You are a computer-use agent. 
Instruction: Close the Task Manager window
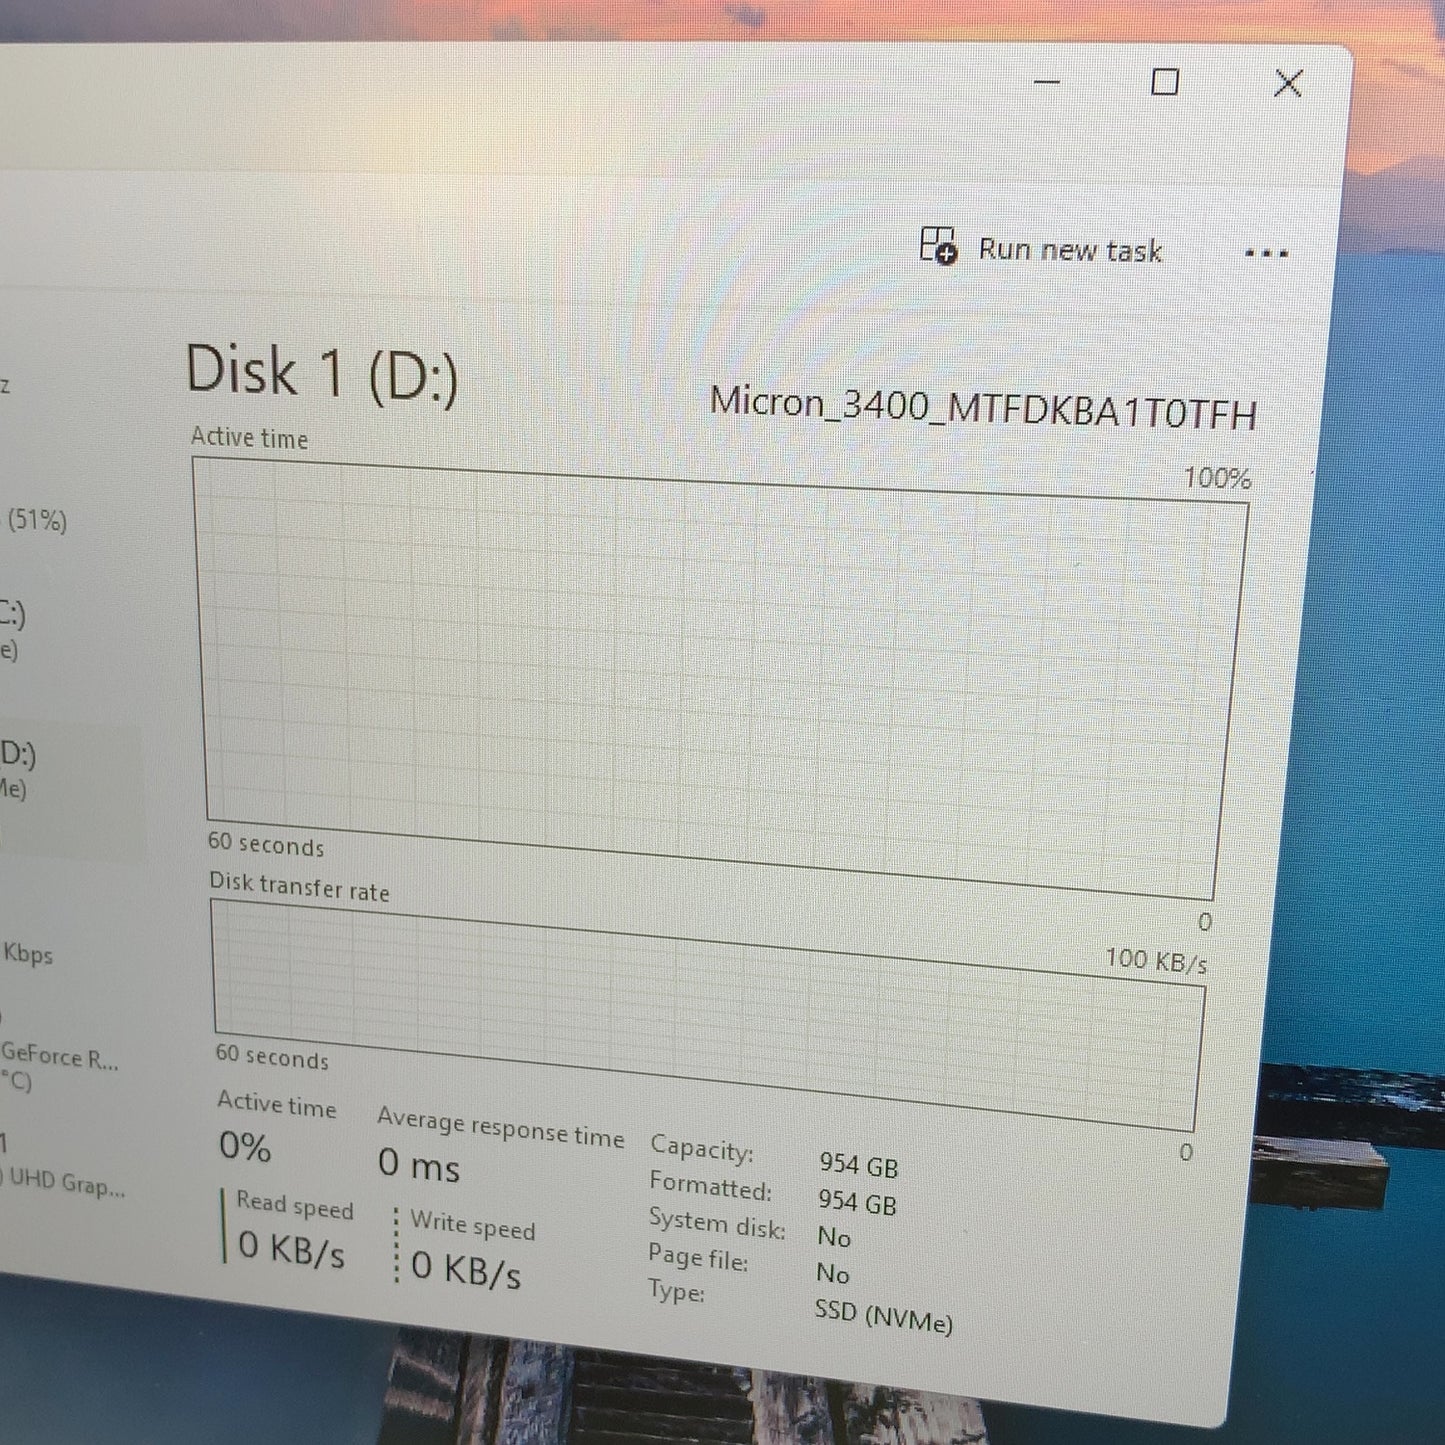coord(1288,83)
